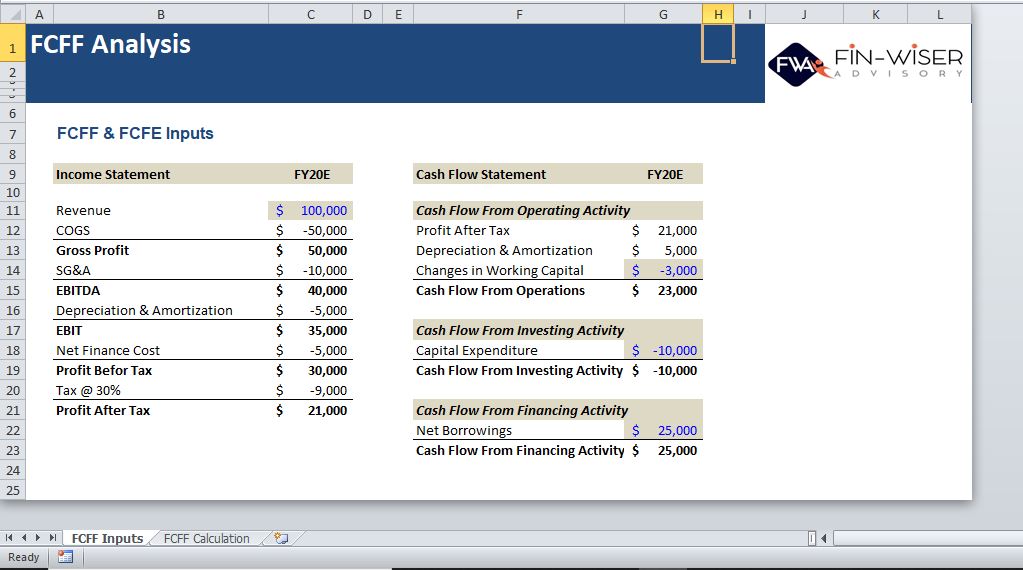Click Capital Expenditure value -10,000
1023x570 pixels.
click(x=664, y=350)
